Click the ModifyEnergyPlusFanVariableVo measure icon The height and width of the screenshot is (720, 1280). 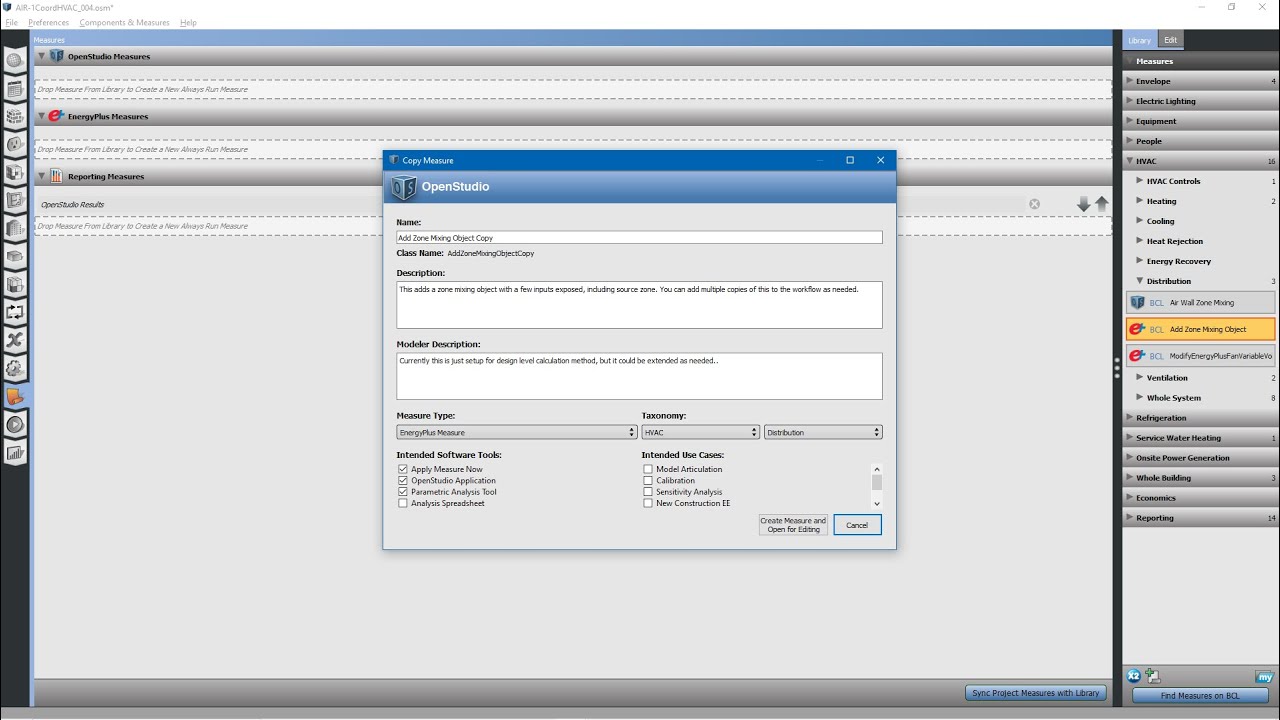click(x=1137, y=356)
